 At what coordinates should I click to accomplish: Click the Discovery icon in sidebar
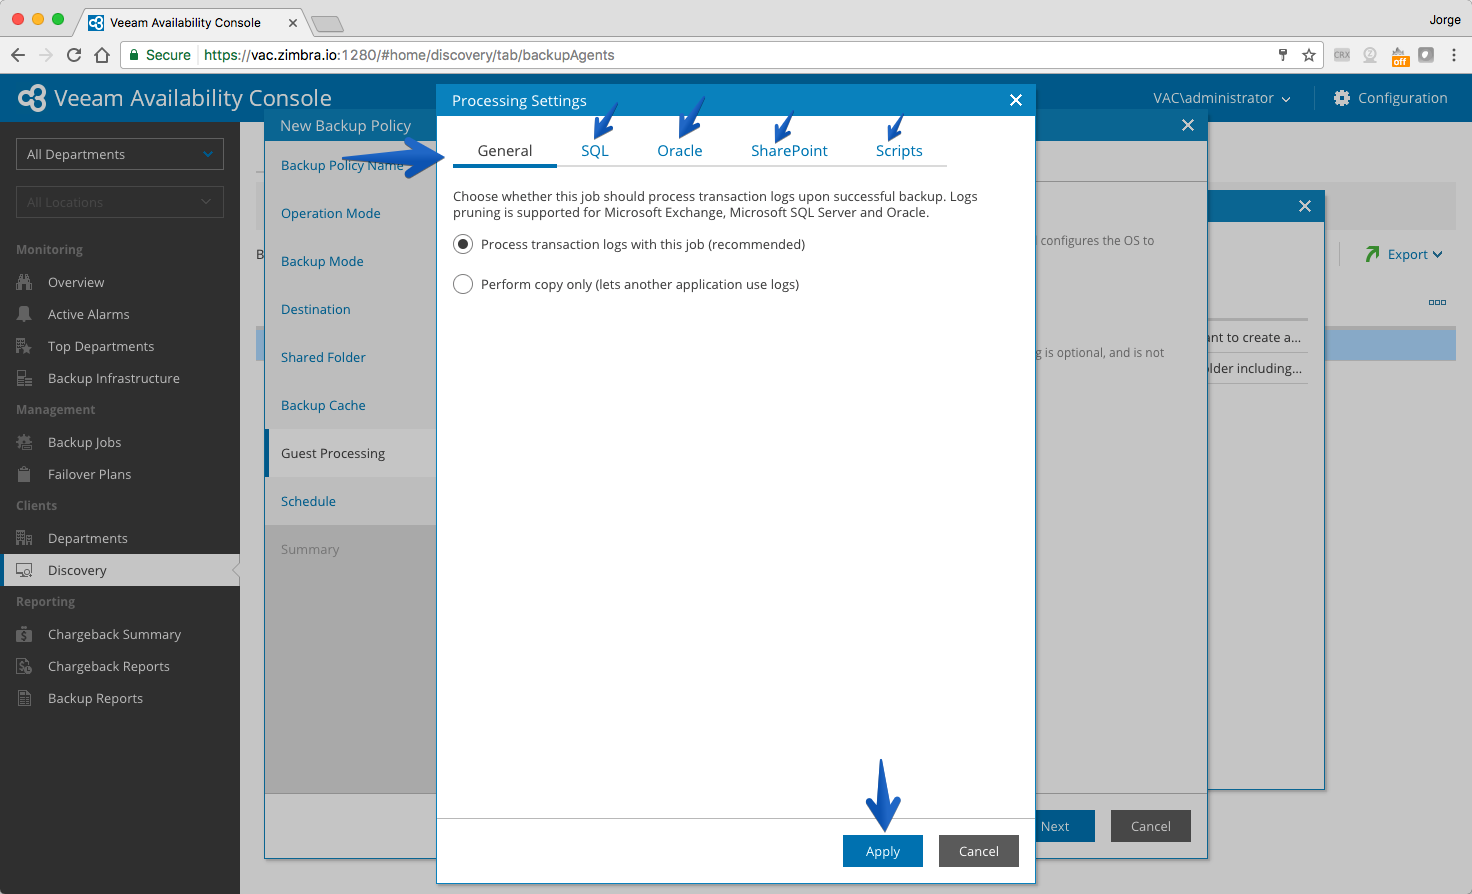click(24, 570)
